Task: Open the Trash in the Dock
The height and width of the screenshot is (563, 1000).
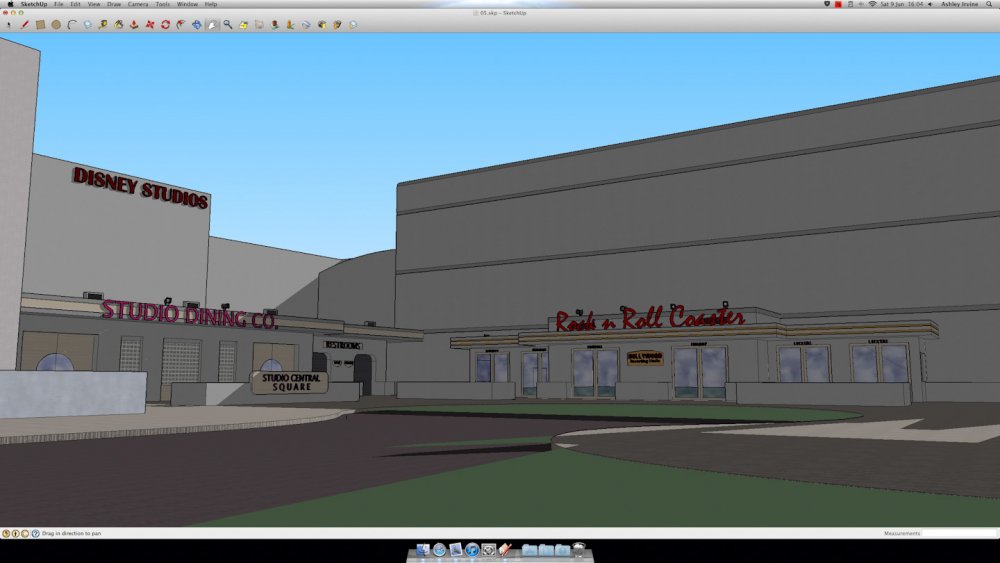Action: coord(579,550)
